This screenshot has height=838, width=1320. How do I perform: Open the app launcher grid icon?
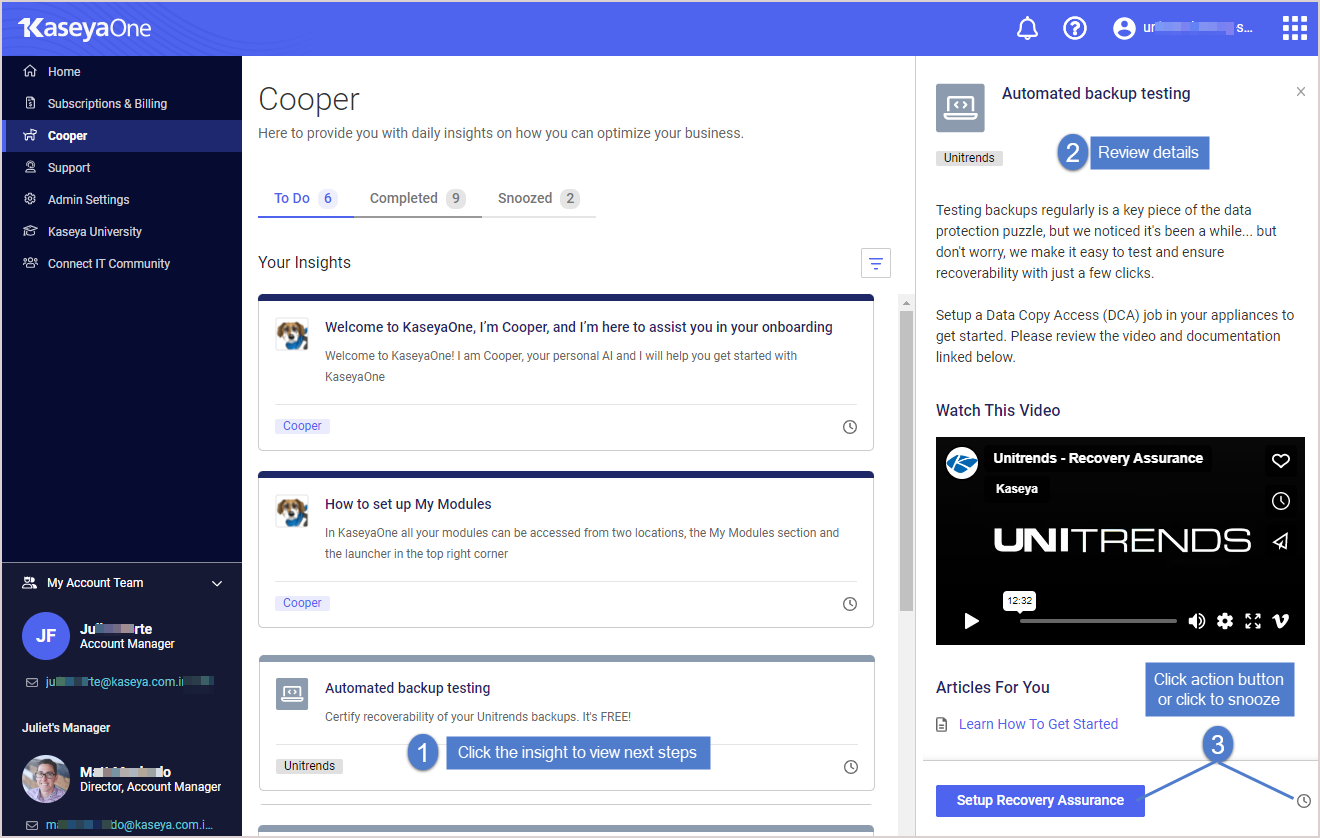[x=1294, y=28]
